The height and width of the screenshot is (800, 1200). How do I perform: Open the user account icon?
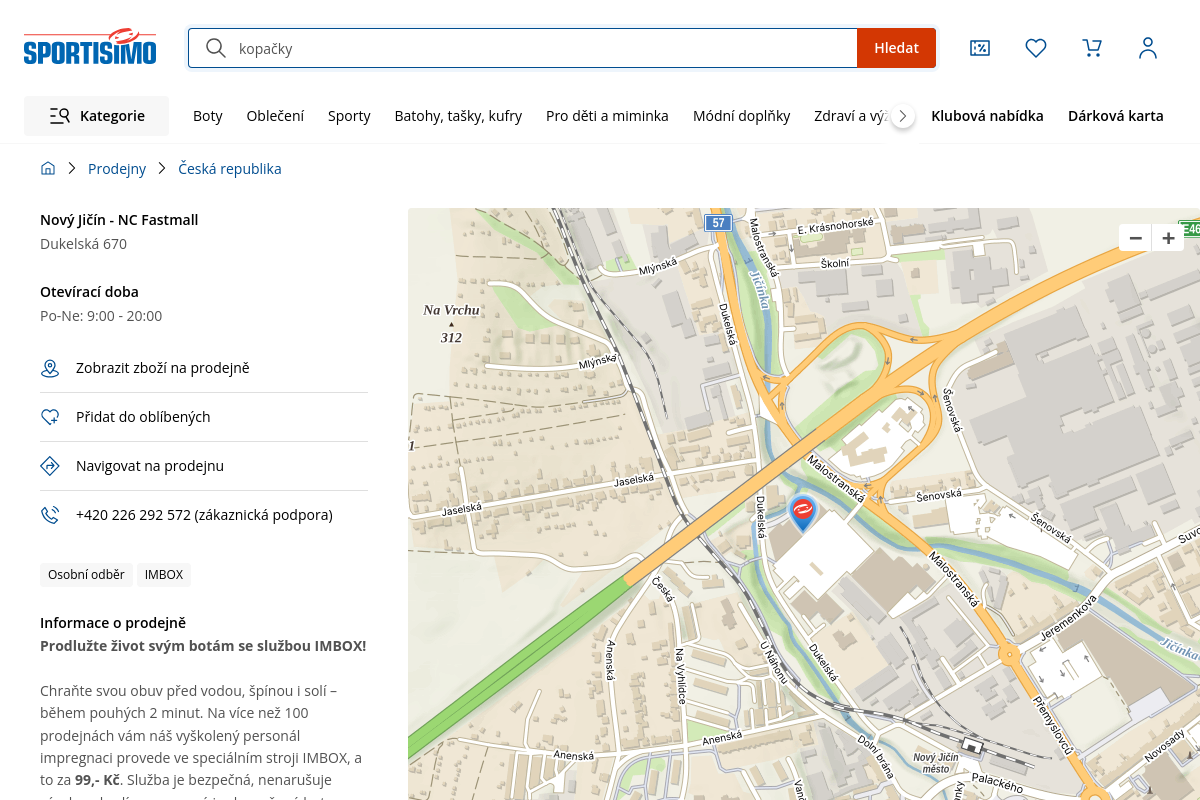(x=1148, y=48)
